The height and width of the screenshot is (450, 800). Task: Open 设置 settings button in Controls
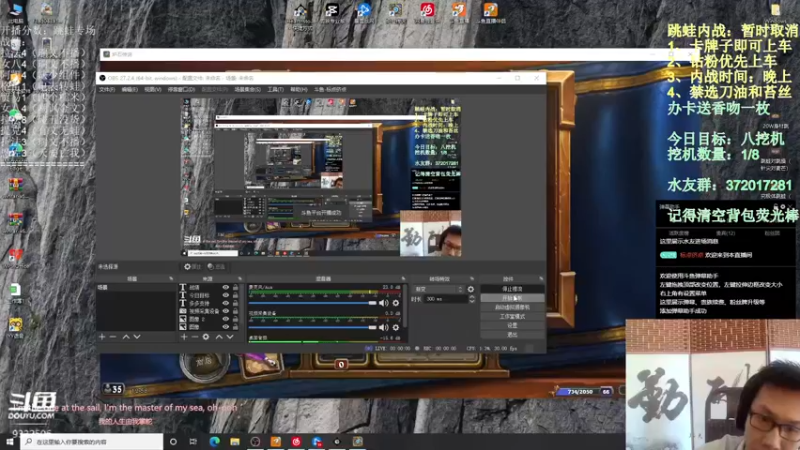point(512,326)
